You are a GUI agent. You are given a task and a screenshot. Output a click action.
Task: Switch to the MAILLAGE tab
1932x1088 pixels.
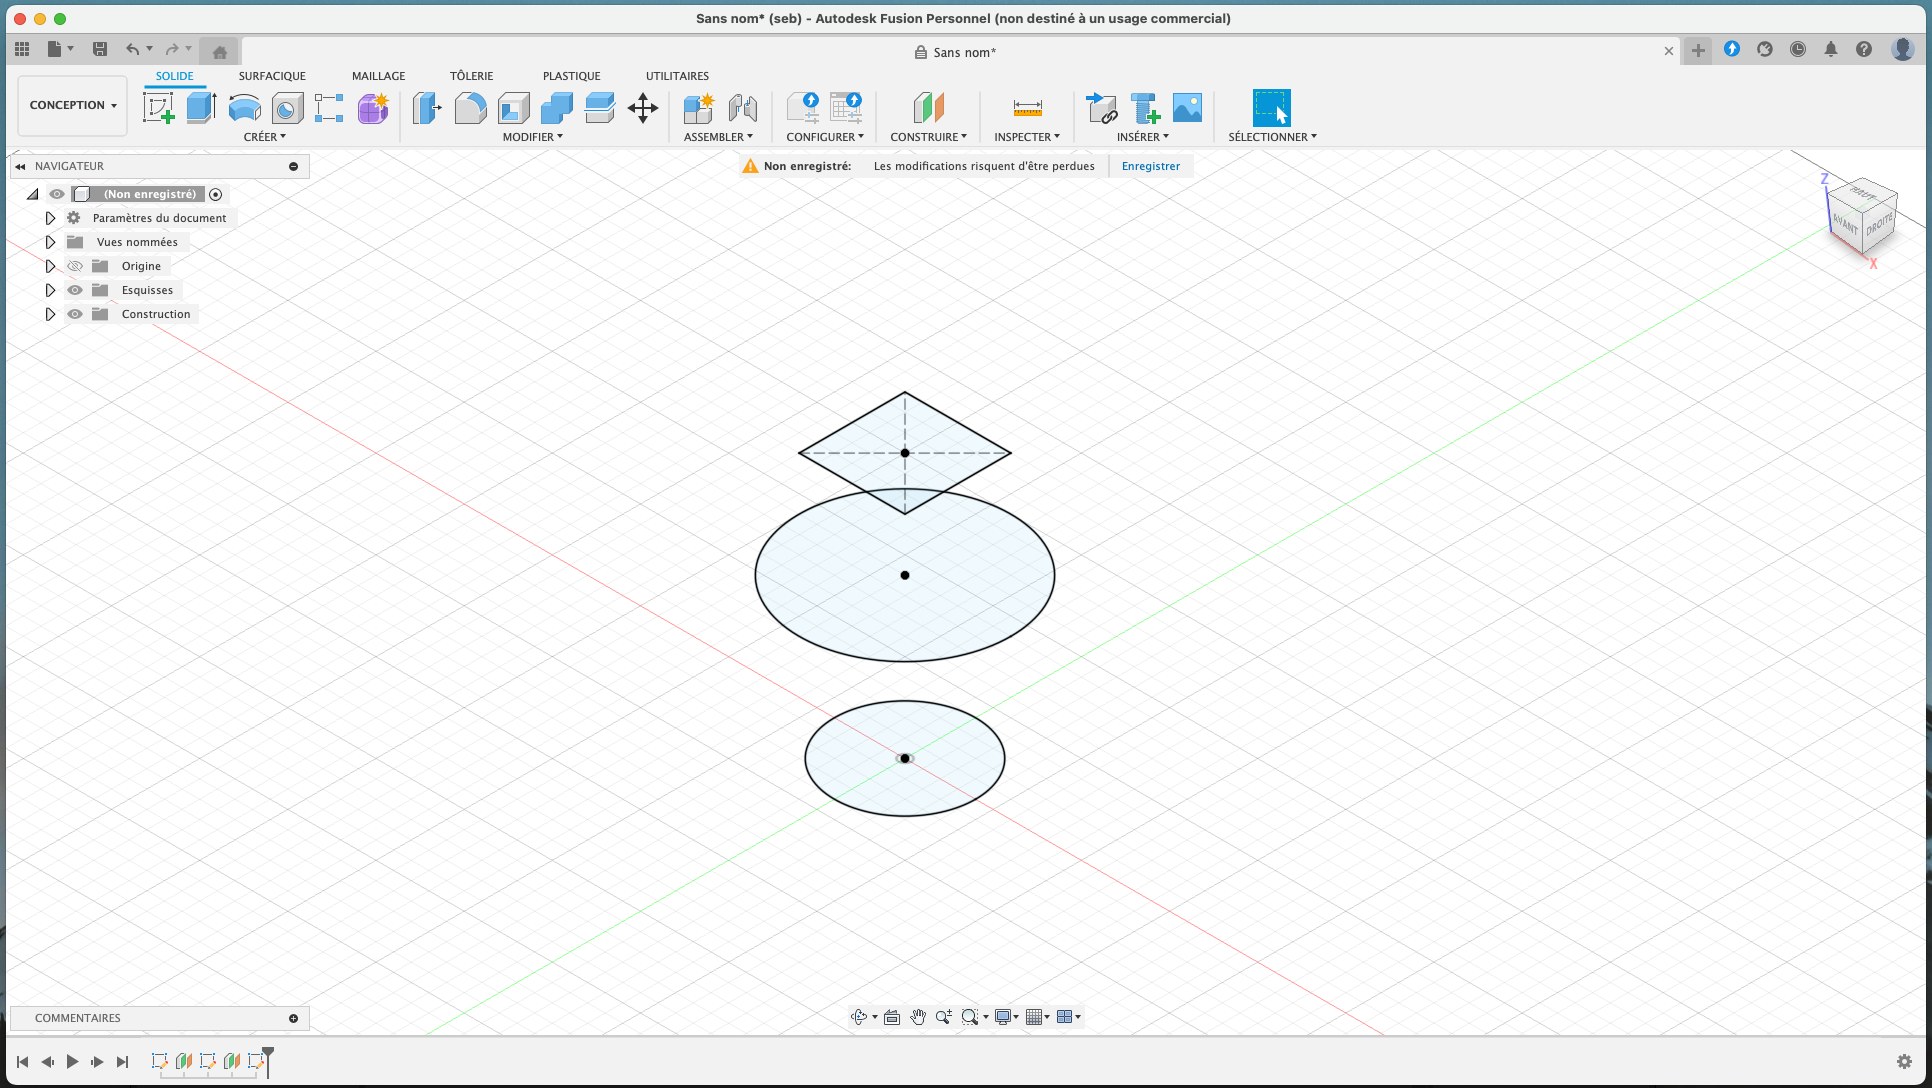(x=379, y=76)
